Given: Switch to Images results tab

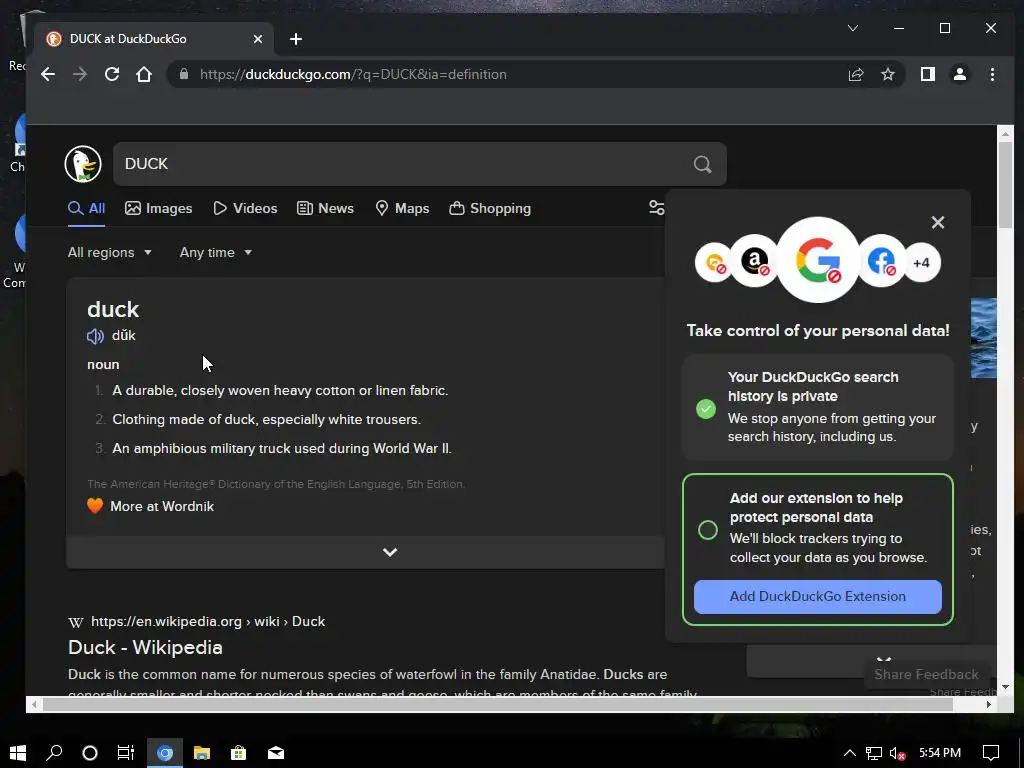Looking at the screenshot, I should click(x=159, y=208).
